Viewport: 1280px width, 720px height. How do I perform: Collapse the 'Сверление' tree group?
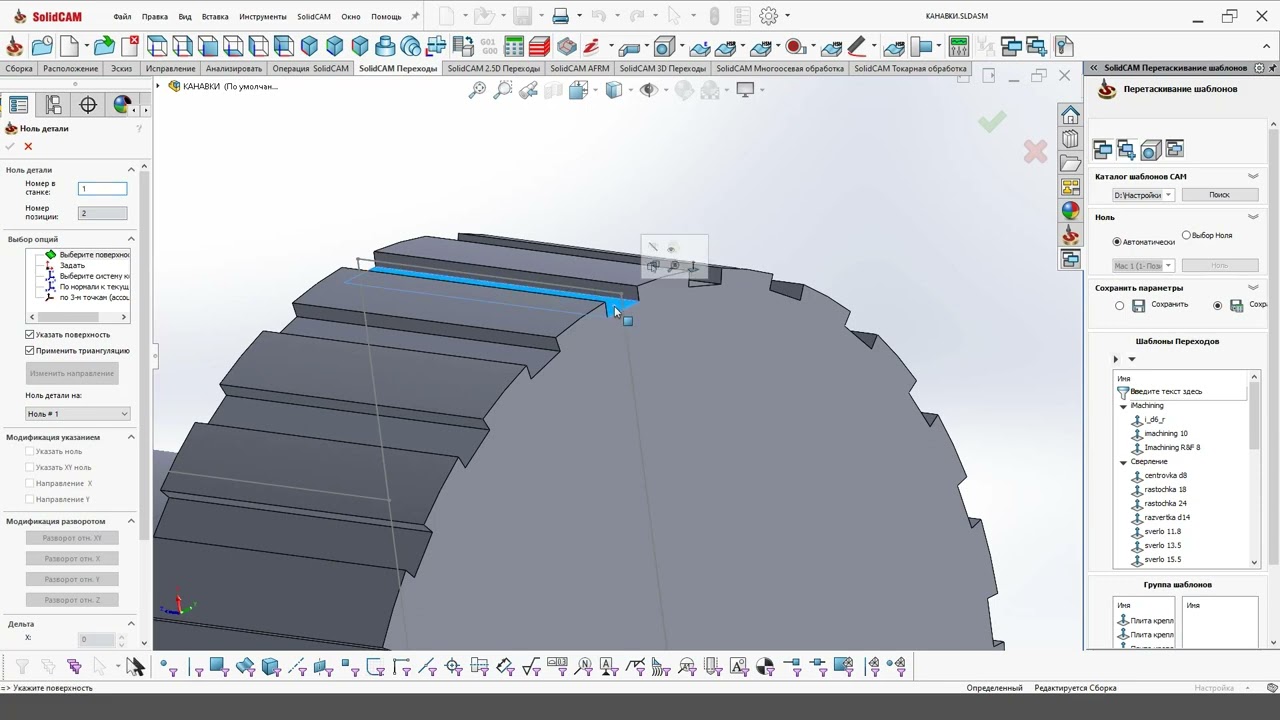[x=1123, y=462]
